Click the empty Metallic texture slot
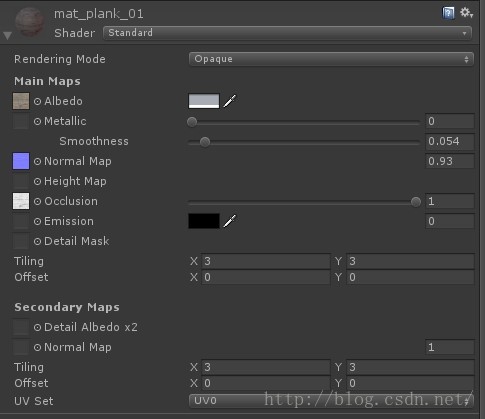Screen dimensions: 485x419 tap(21, 121)
